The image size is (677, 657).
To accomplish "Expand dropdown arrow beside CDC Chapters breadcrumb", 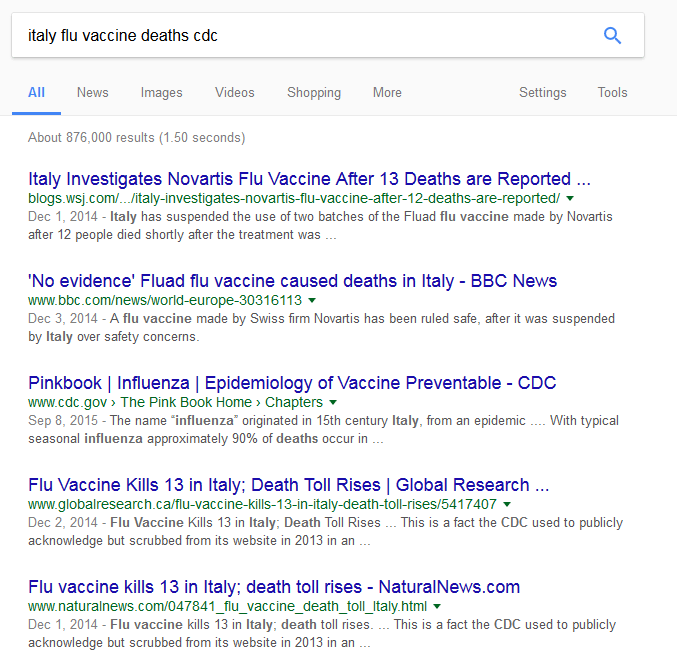I will [331, 402].
